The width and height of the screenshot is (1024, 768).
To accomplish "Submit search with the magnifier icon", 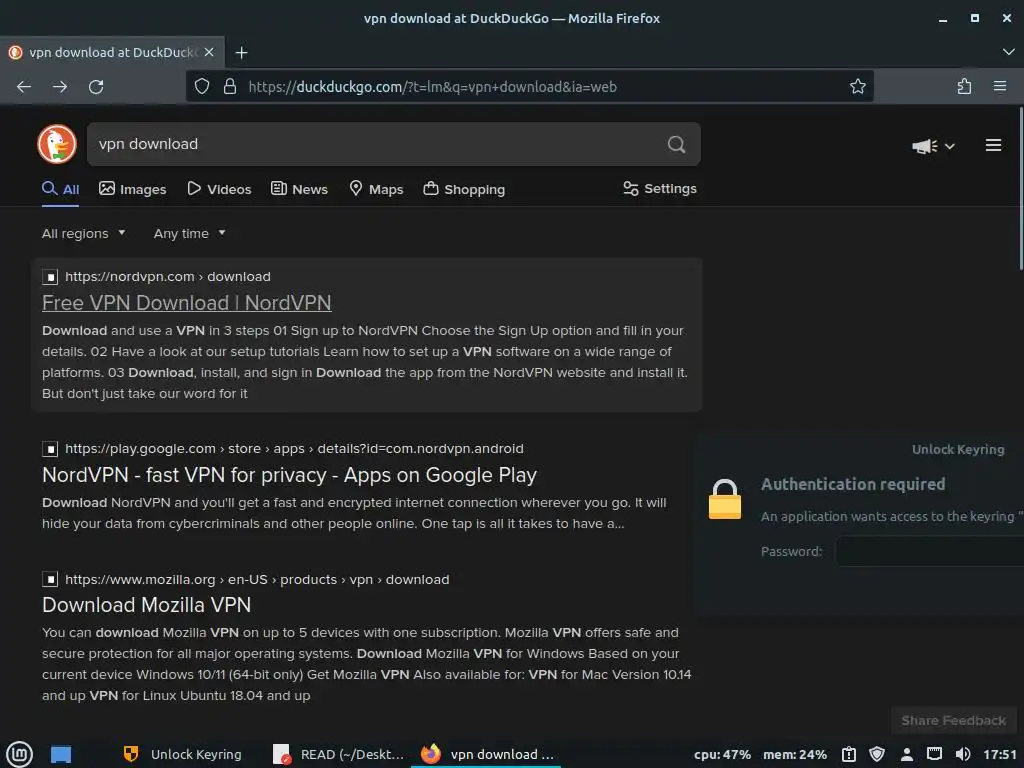I will pyautogui.click(x=677, y=144).
